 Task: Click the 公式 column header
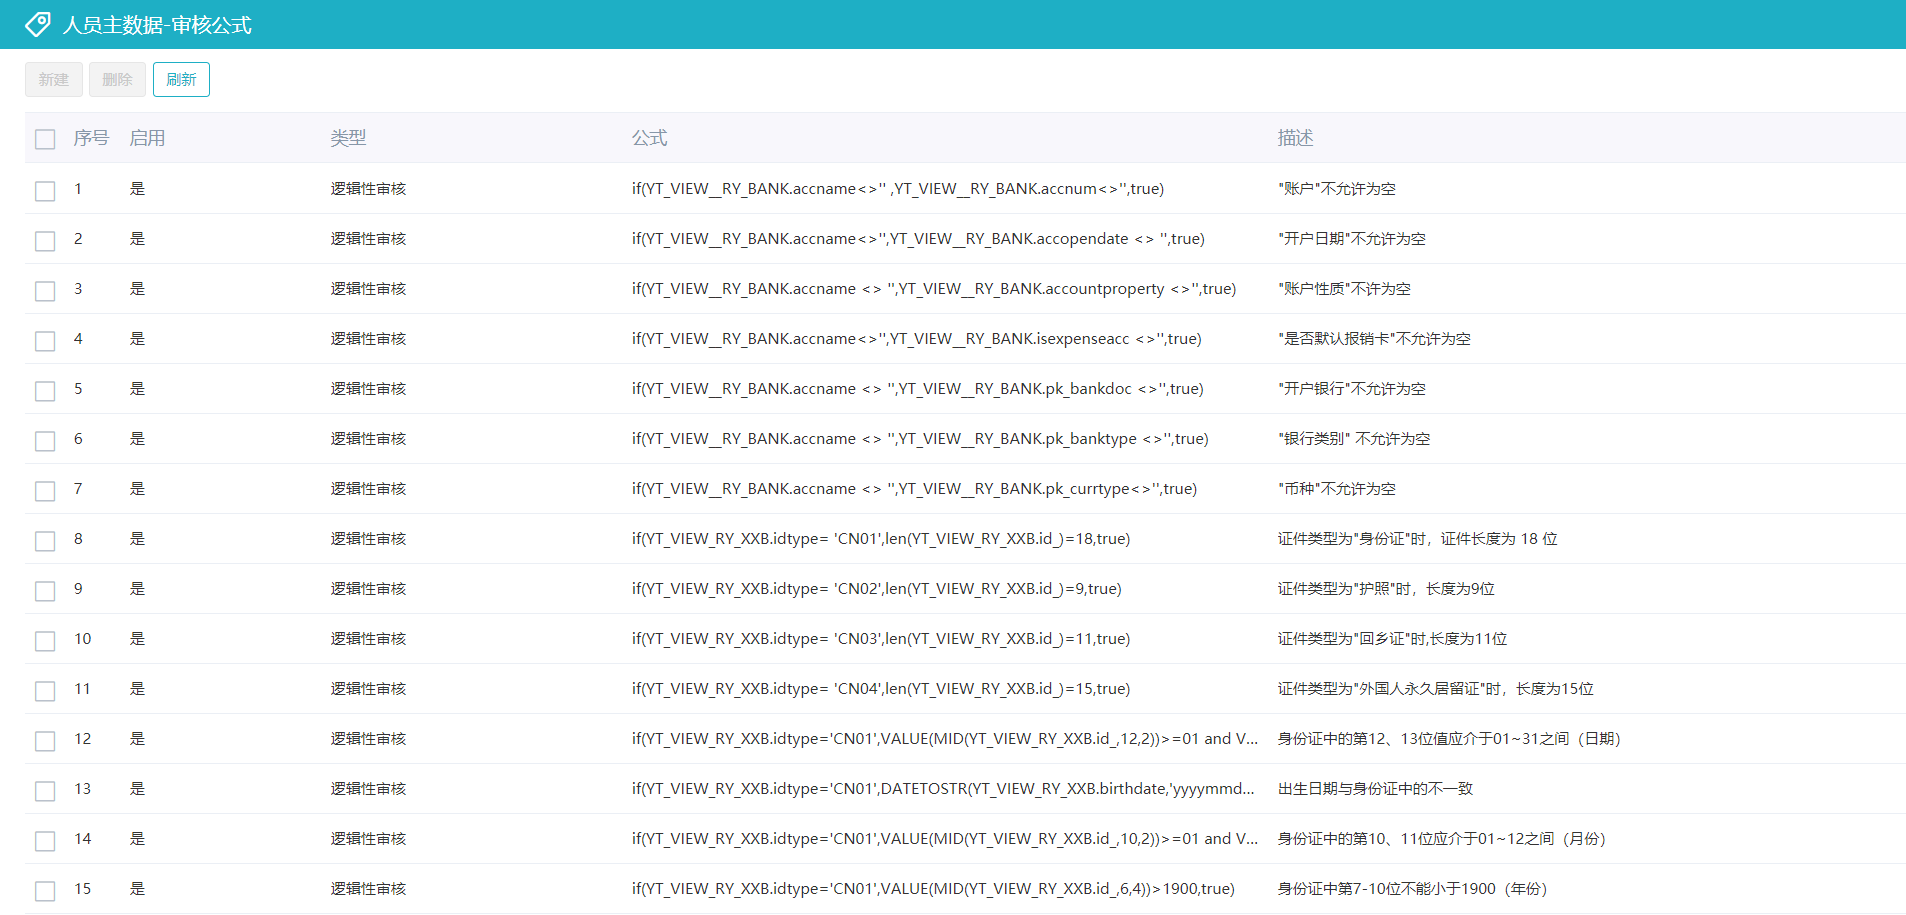pos(649,138)
